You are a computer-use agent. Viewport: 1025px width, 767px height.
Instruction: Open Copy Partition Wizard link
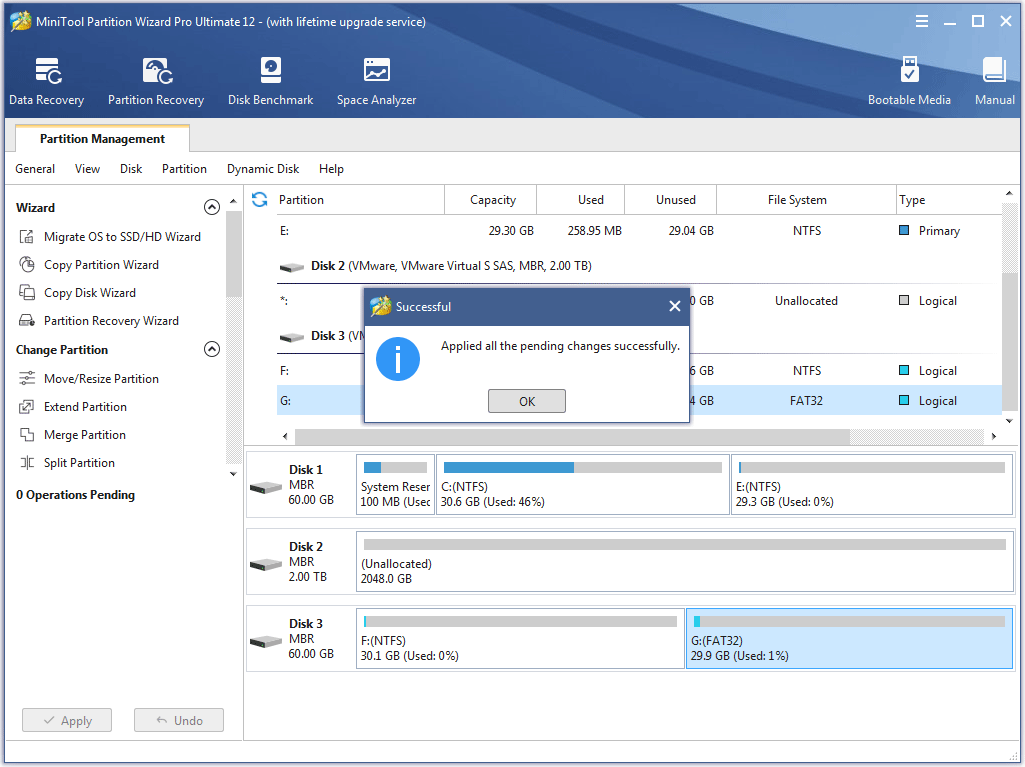[x=101, y=265]
